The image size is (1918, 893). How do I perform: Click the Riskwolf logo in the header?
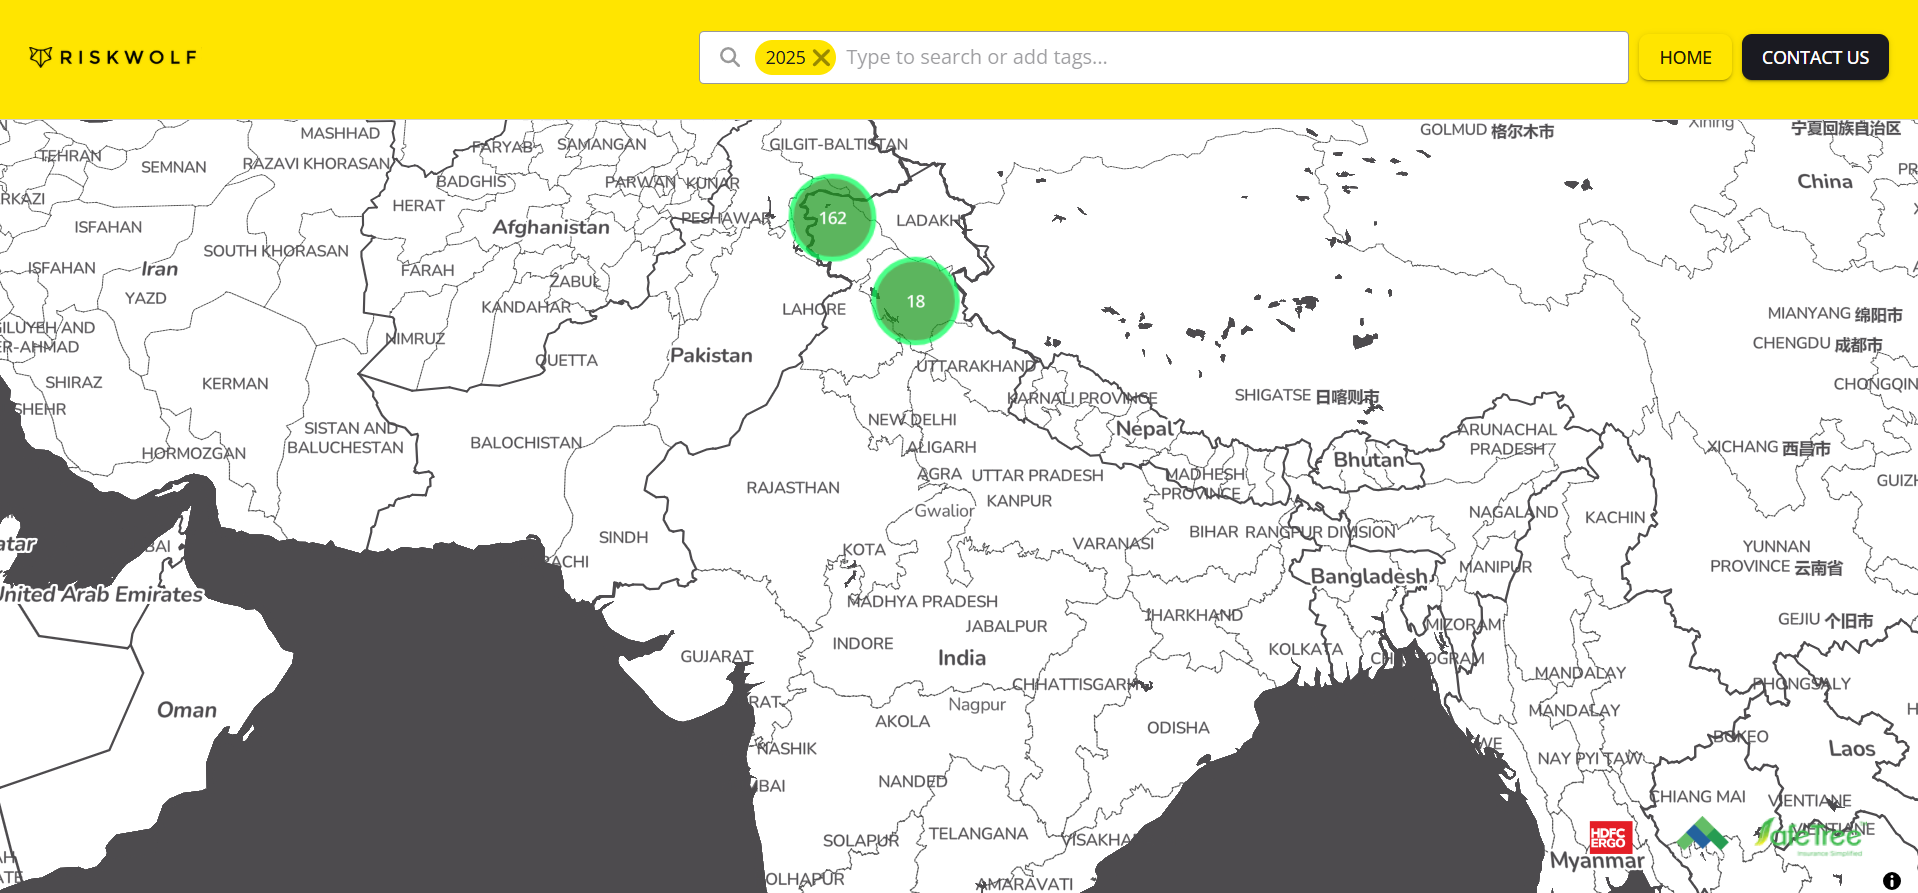(113, 57)
